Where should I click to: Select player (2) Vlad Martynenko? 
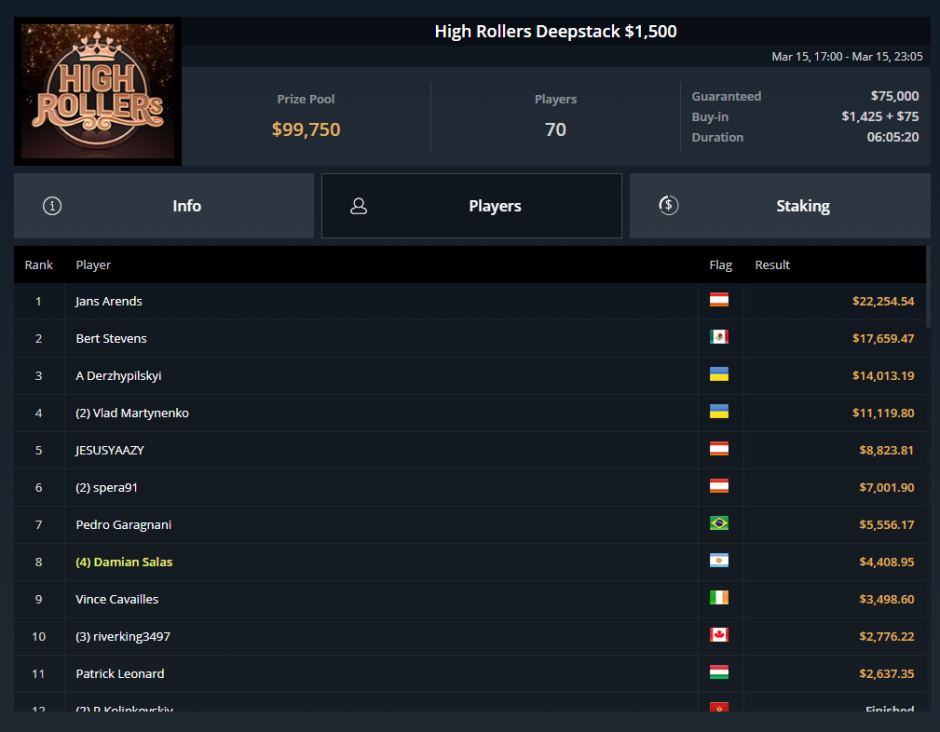[x=132, y=413]
